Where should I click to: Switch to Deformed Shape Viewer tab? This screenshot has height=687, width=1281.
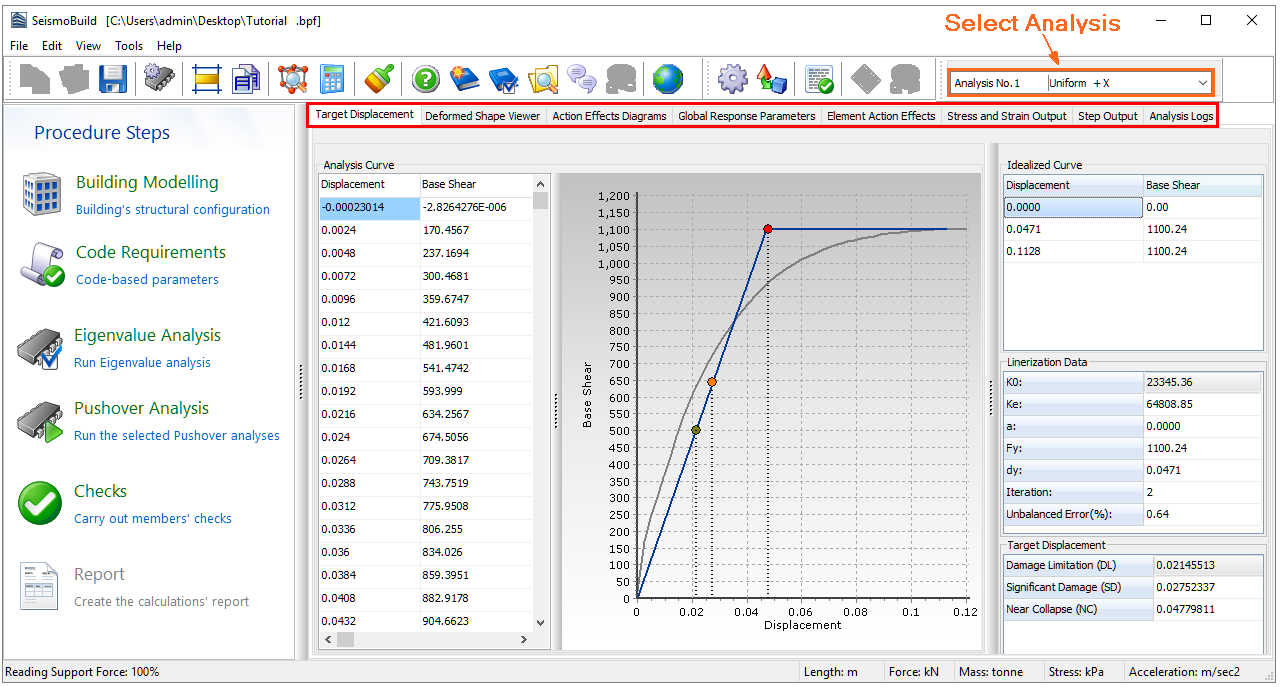click(482, 116)
